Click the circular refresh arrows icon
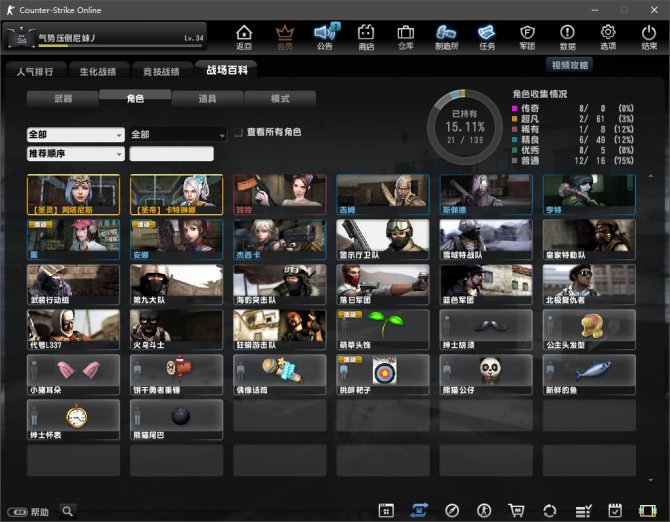Screen dimensions: 670x522 pyautogui.click(x=550, y=511)
